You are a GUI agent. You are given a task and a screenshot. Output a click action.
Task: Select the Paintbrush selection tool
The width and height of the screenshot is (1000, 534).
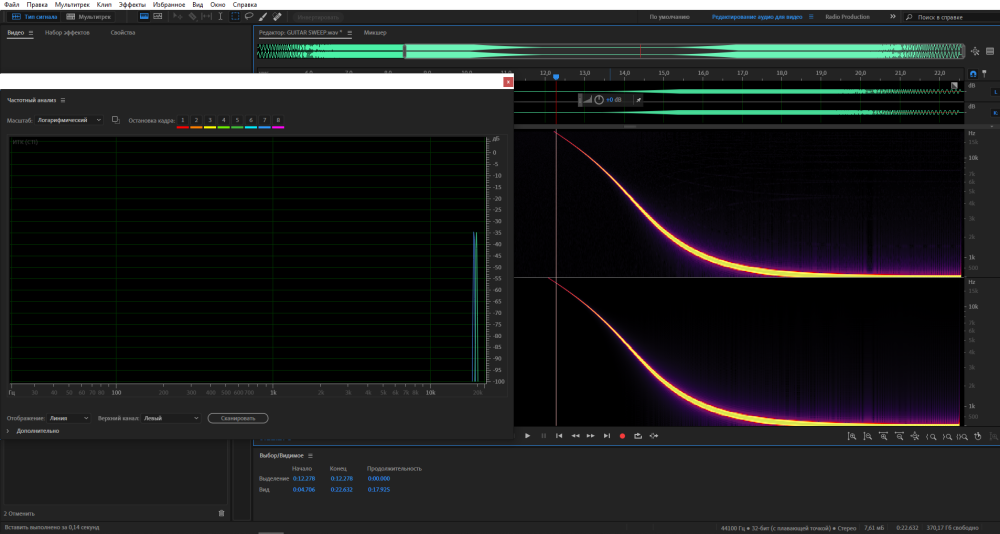click(x=262, y=17)
